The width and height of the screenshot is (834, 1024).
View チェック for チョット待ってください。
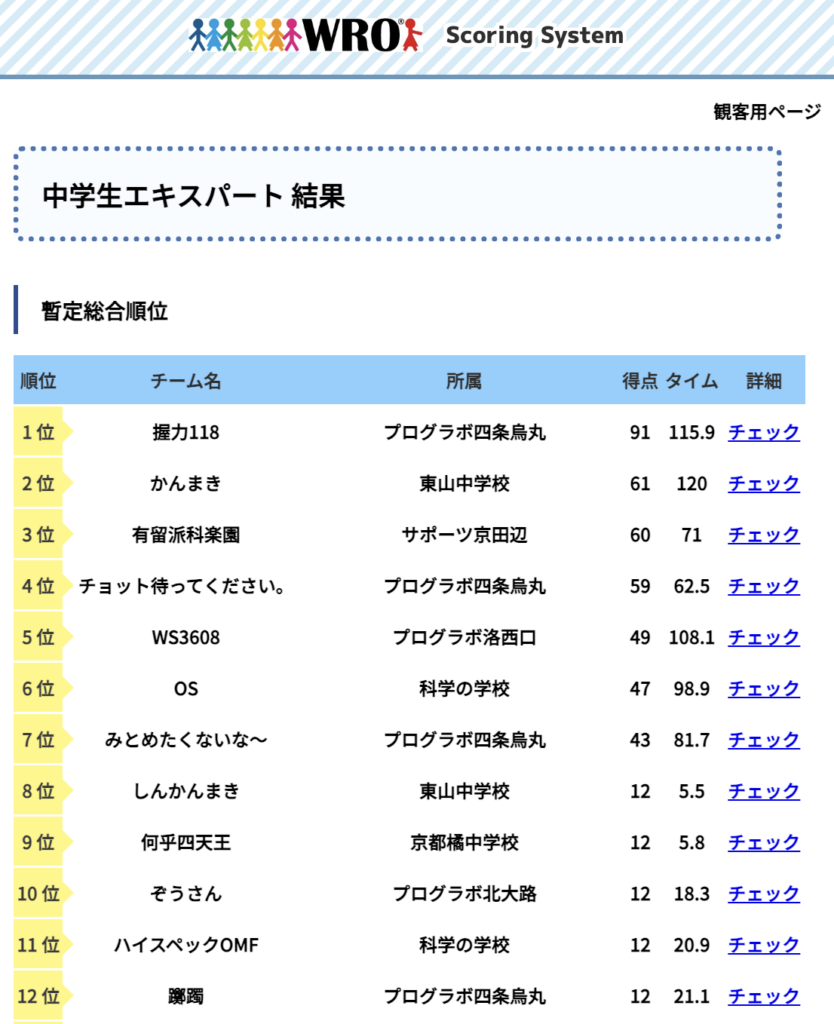coord(763,586)
